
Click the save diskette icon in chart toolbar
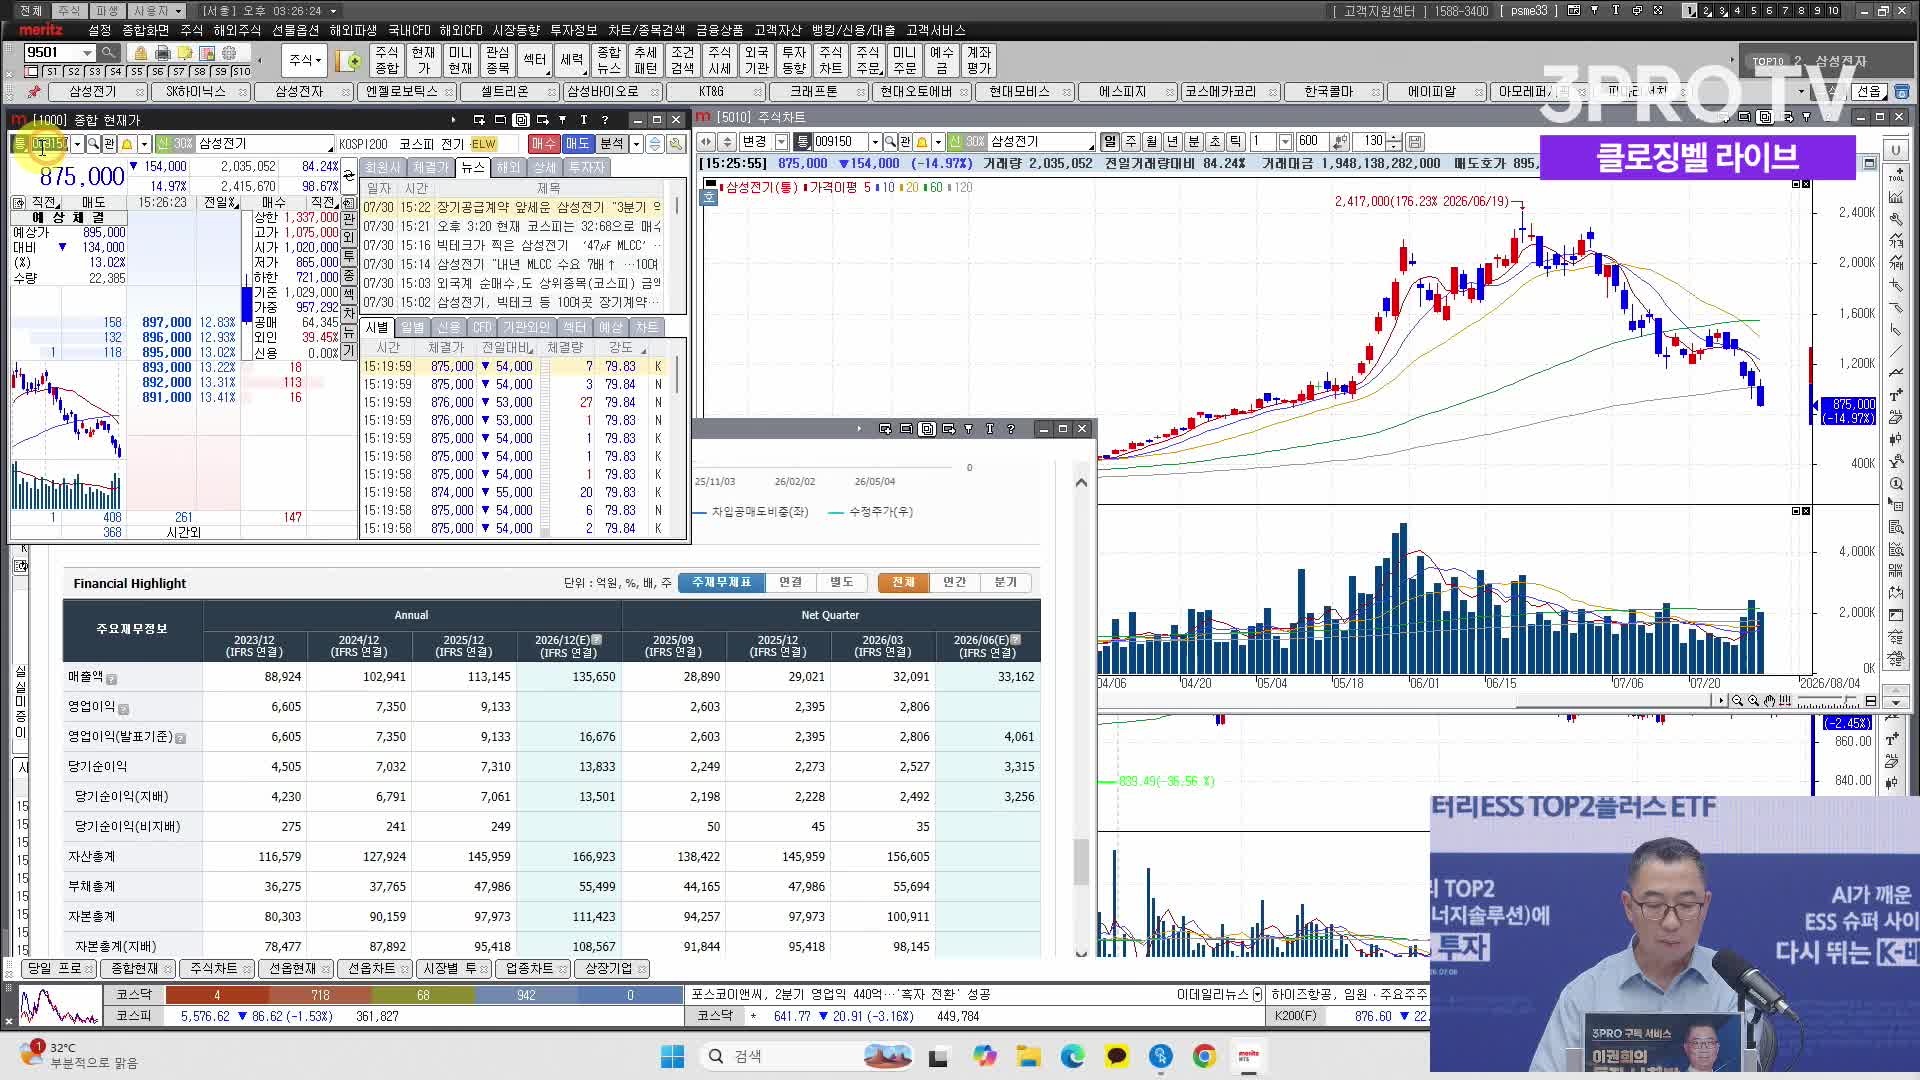[x=1415, y=142]
